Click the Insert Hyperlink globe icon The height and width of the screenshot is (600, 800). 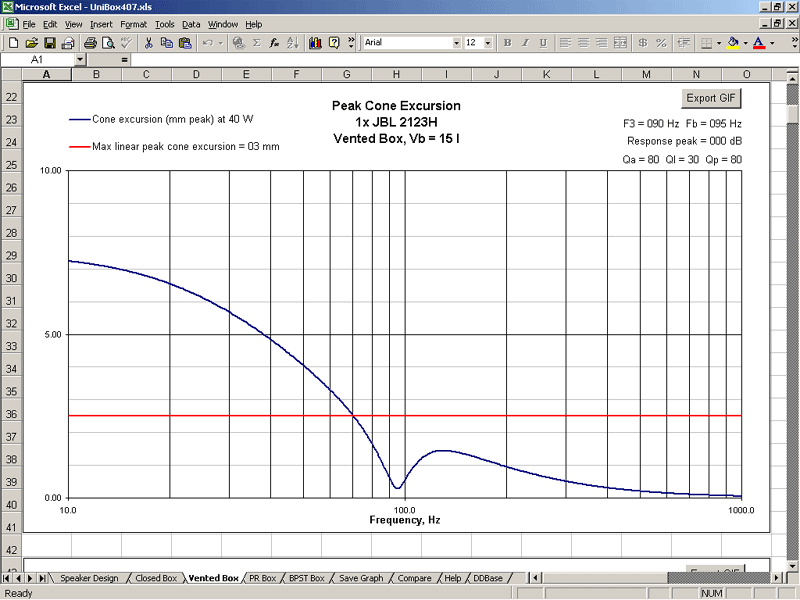click(238, 43)
